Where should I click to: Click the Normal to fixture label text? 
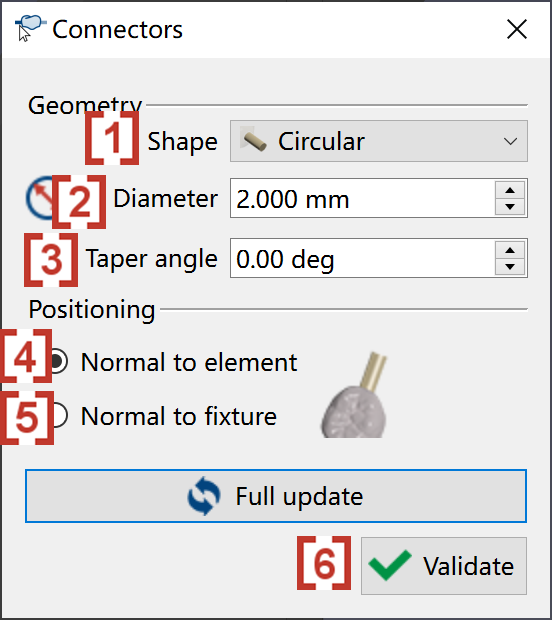tap(179, 416)
